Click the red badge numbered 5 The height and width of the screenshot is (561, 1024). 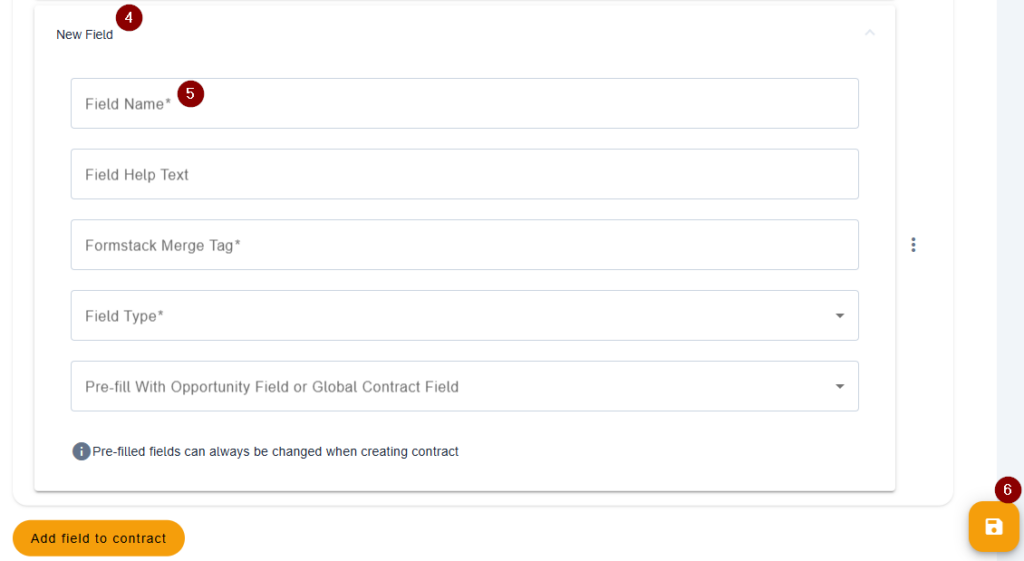(x=190, y=94)
